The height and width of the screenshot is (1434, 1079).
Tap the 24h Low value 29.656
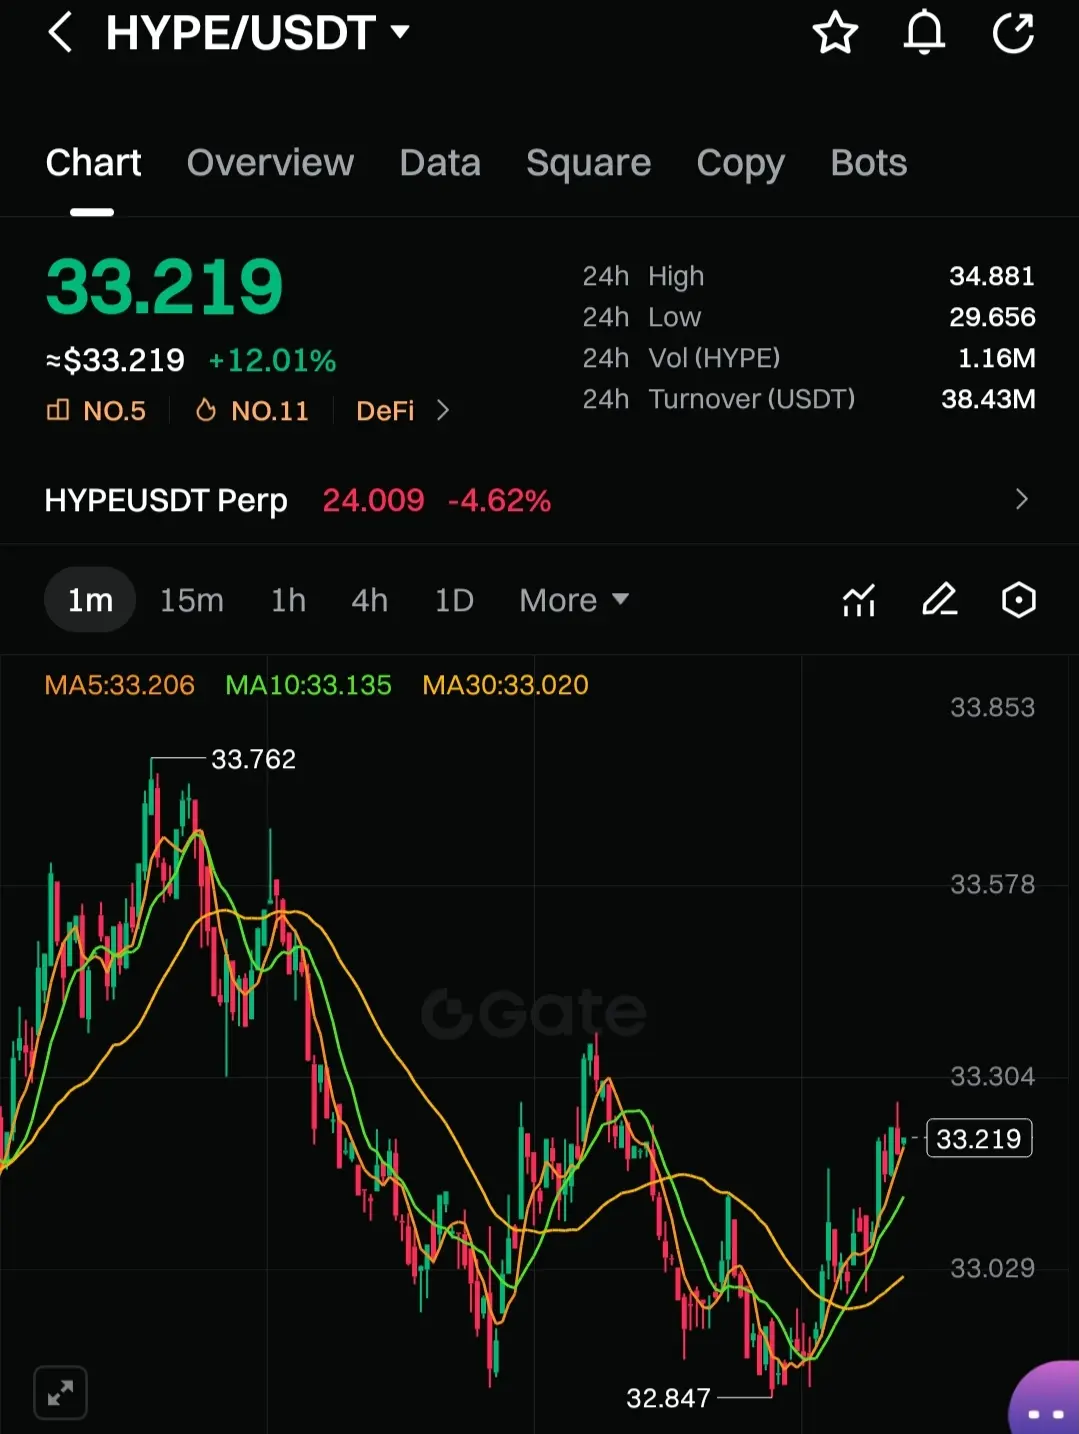(992, 317)
